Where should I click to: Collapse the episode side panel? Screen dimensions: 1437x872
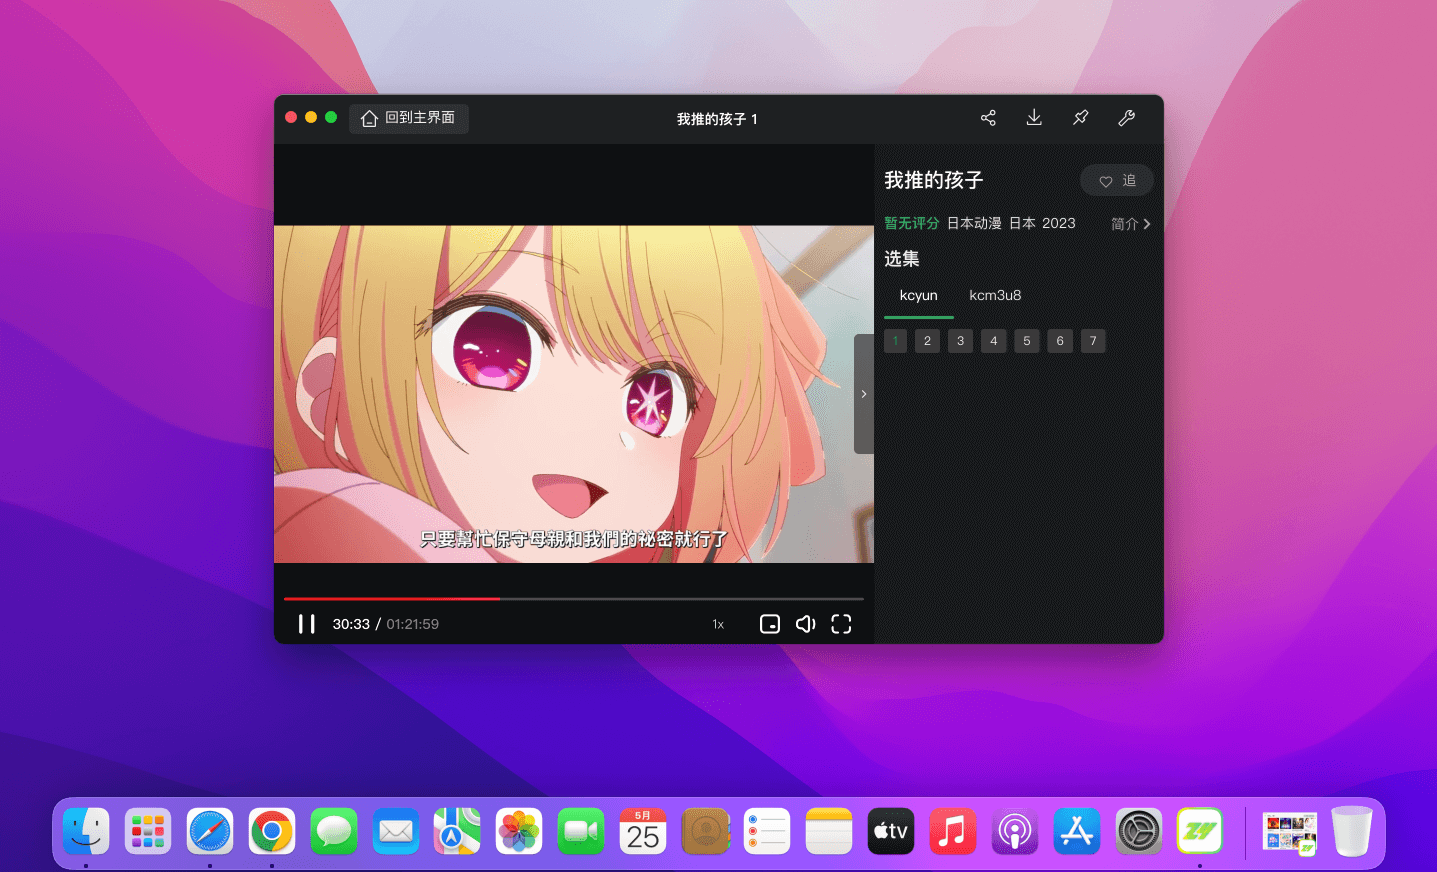point(864,394)
